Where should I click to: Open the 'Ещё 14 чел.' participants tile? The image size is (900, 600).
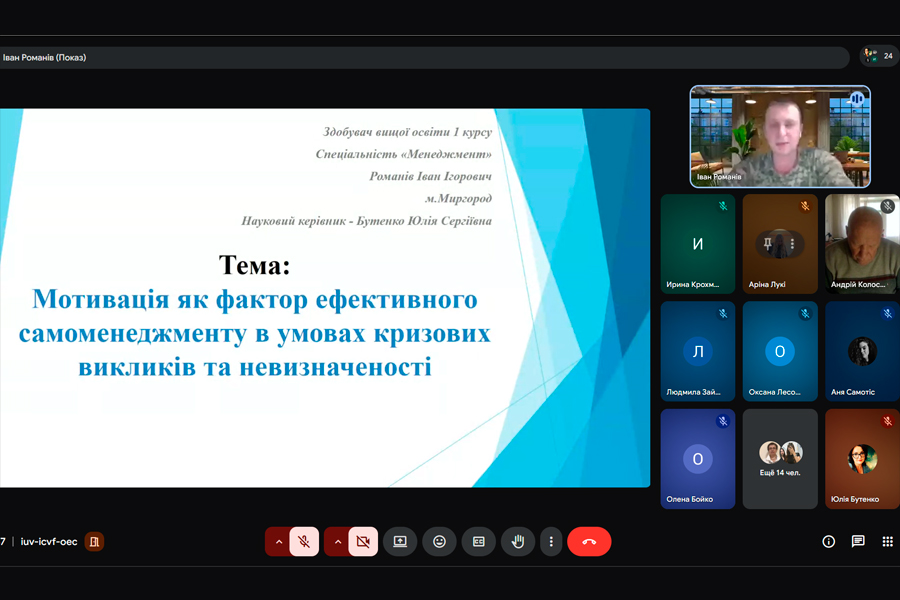(x=779, y=458)
